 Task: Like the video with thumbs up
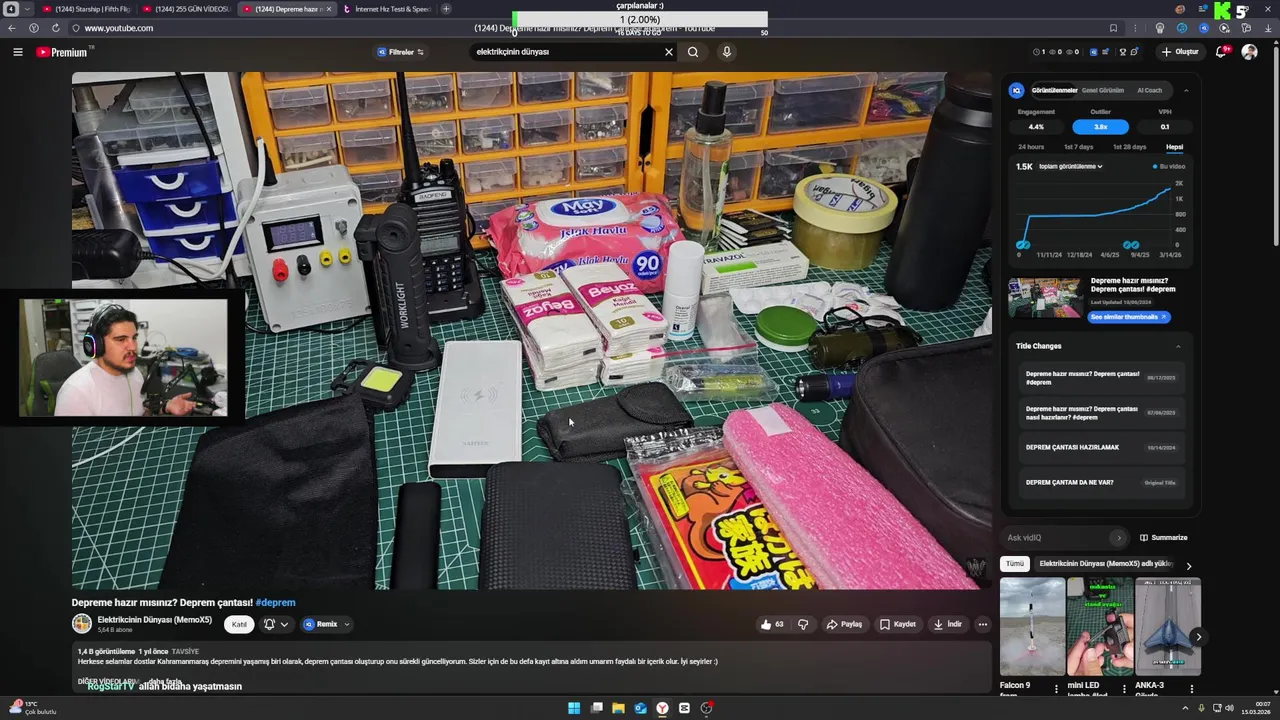point(771,624)
